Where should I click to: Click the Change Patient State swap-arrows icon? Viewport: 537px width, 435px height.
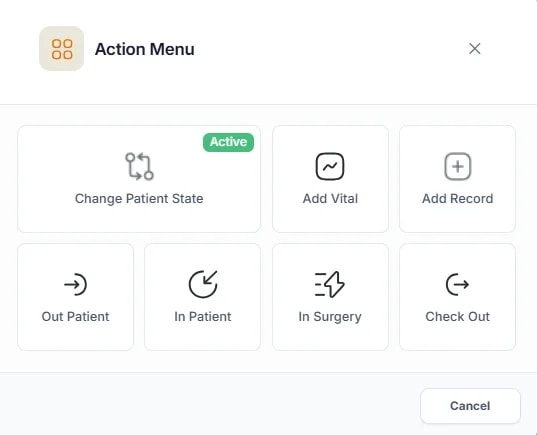point(139,166)
